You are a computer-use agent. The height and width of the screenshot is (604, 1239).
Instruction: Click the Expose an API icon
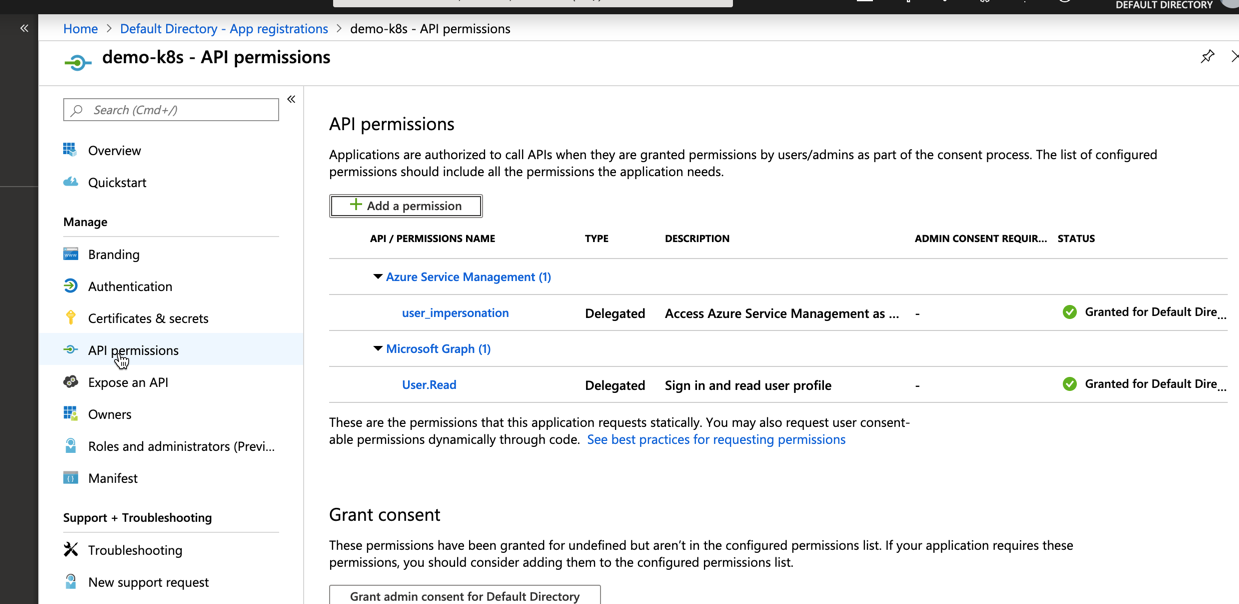click(x=70, y=382)
